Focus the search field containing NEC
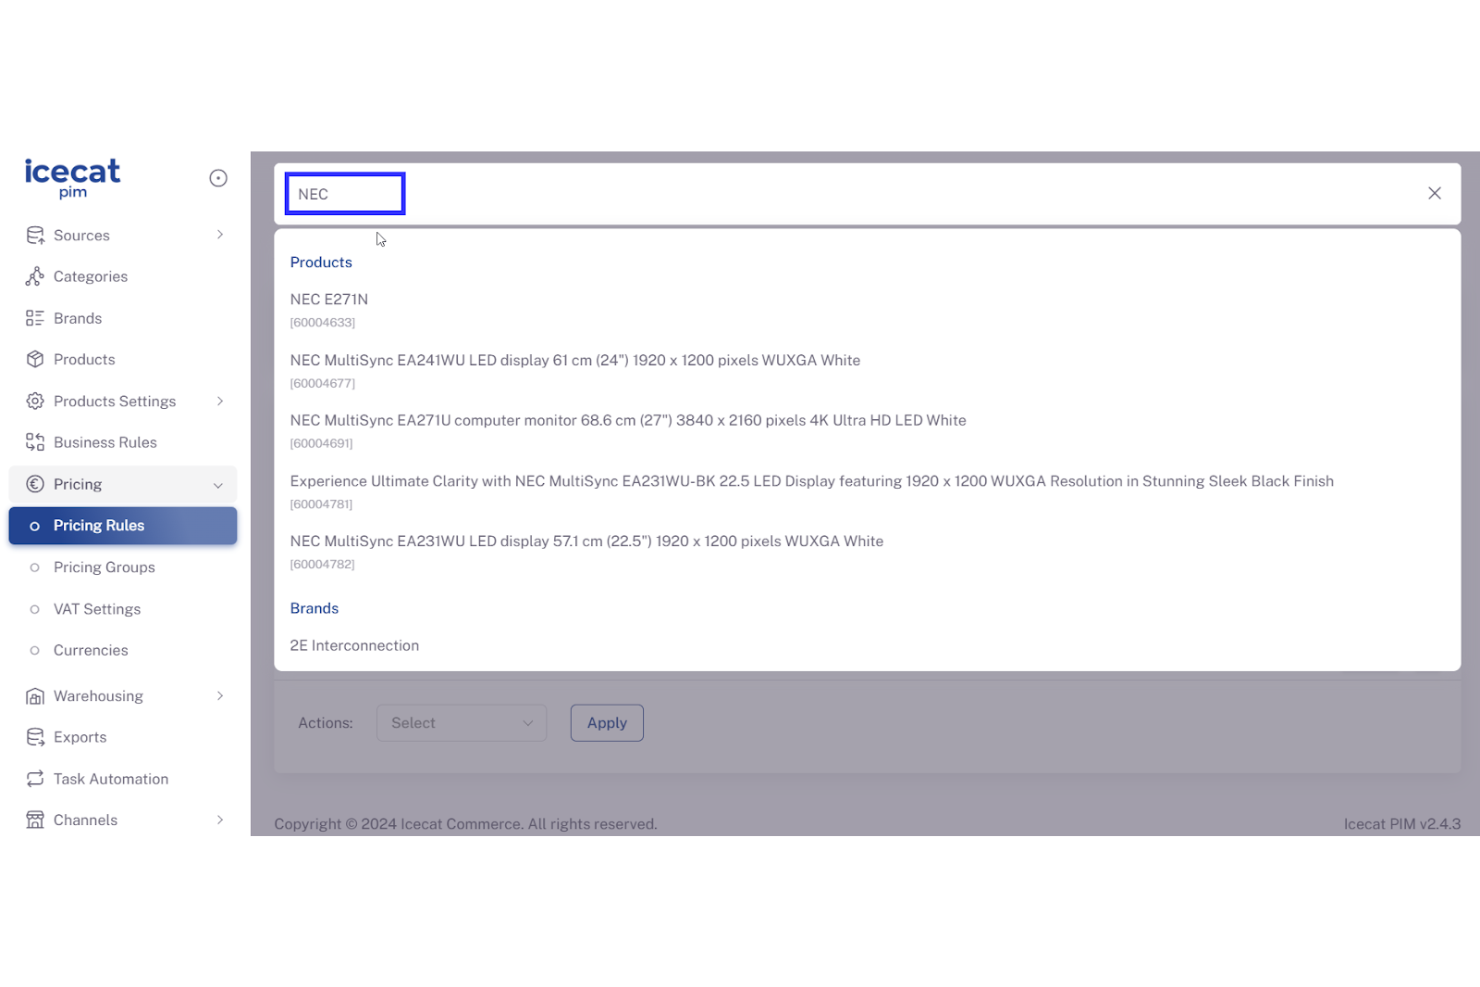This screenshot has height=987, width=1480. coord(345,194)
